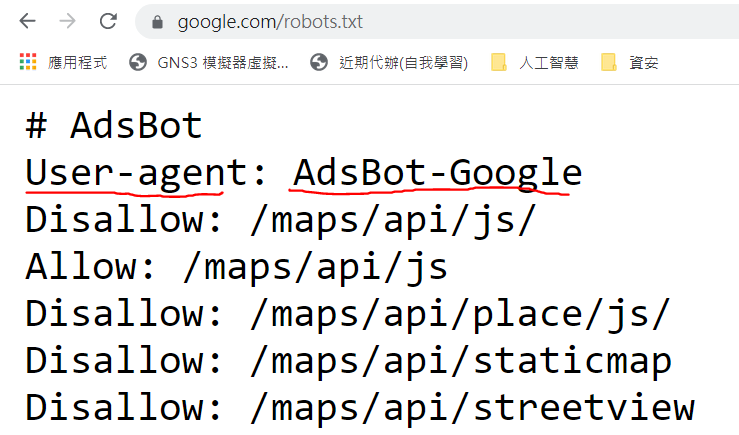Click the browser back arrow
This screenshot has height=435, width=739.
(28, 21)
